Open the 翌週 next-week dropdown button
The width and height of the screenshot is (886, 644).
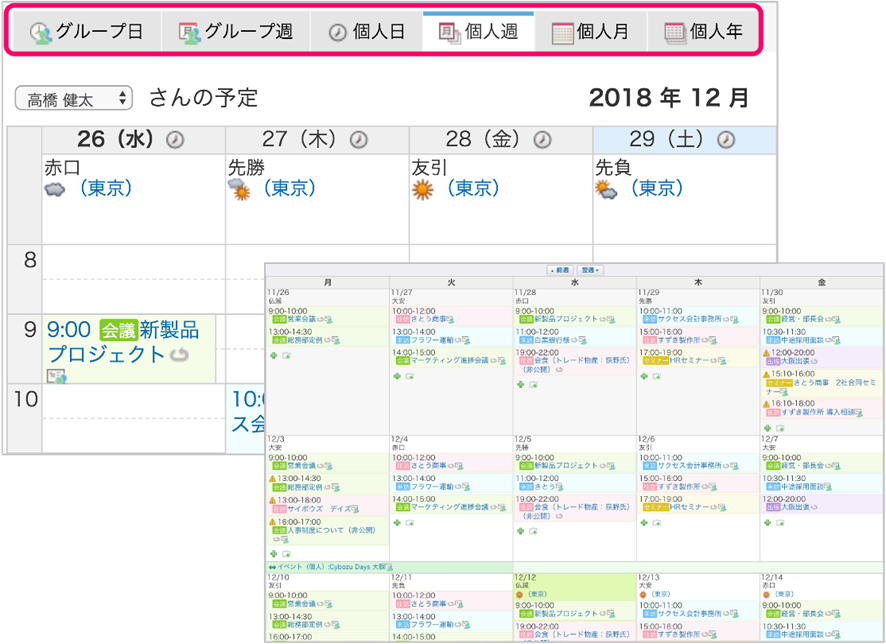[x=590, y=270]
